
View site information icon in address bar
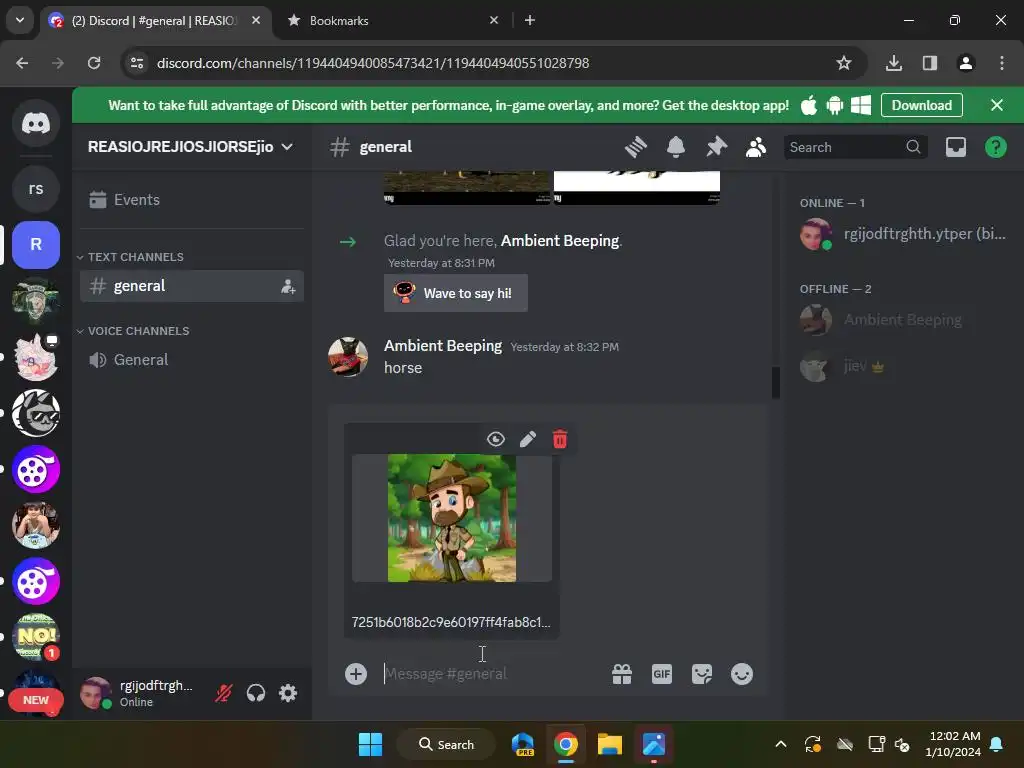click(137, 63)
